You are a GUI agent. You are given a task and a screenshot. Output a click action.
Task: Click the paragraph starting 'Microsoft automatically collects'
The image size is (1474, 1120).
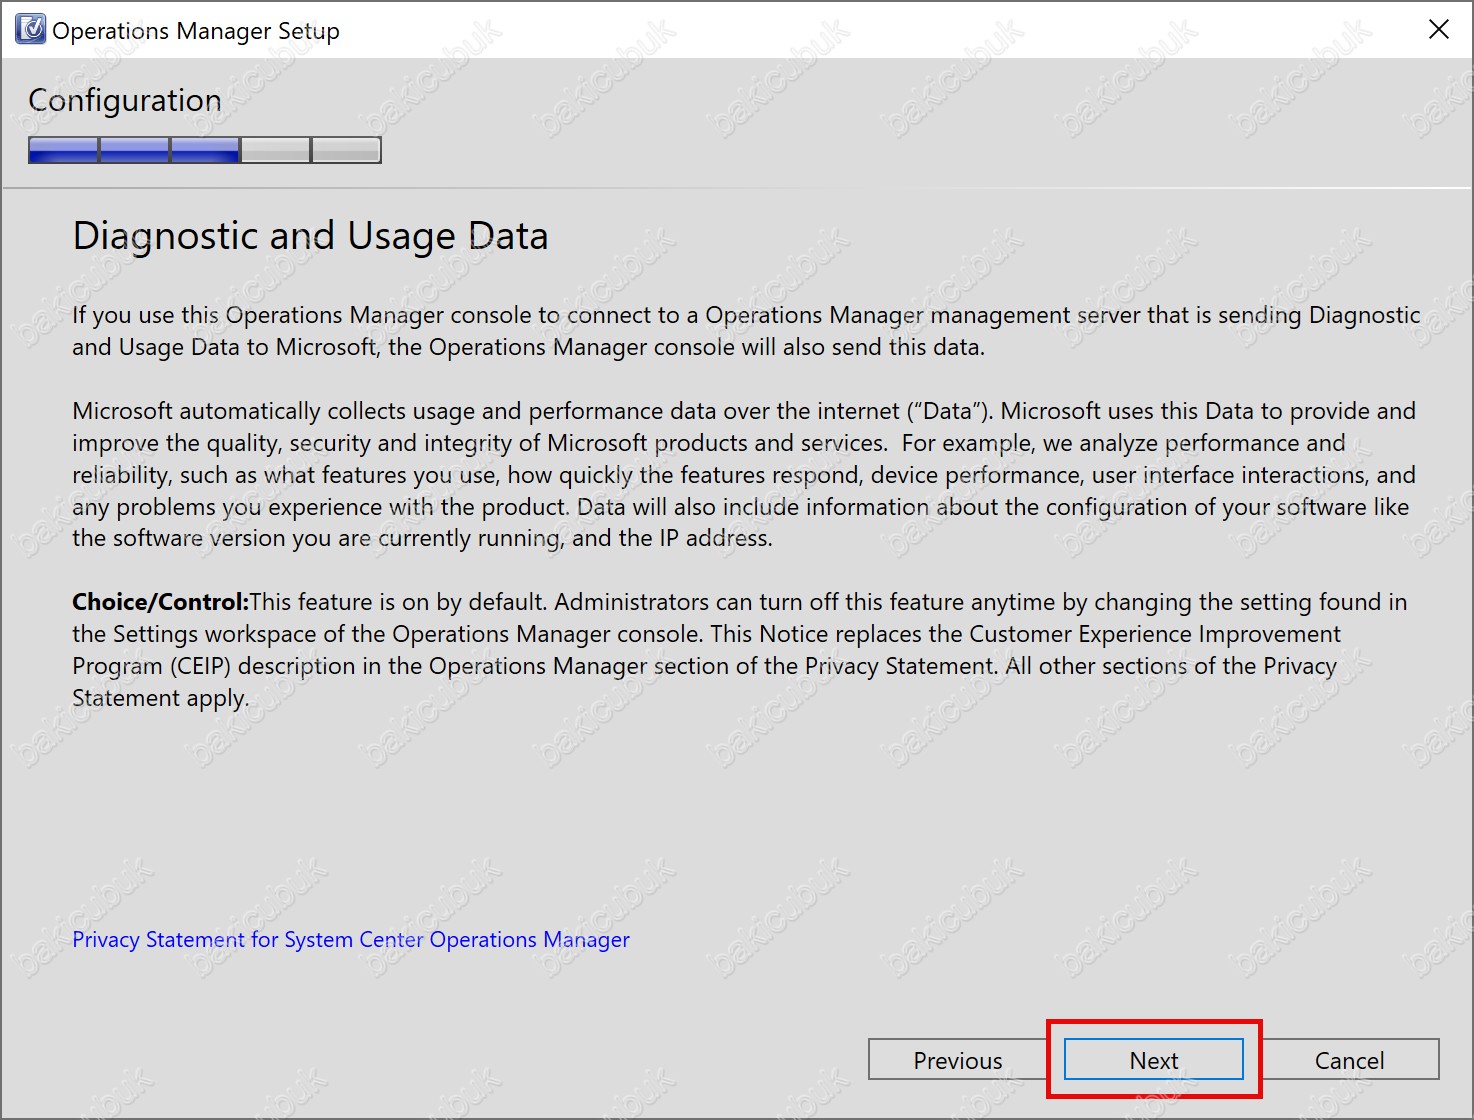744,475
